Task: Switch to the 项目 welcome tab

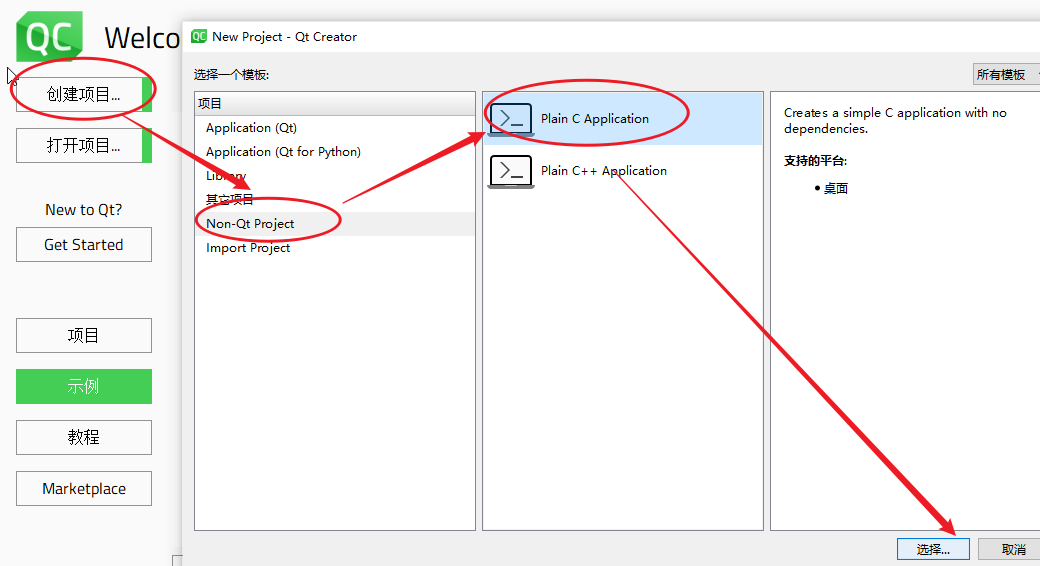Action: click(84, 336)
